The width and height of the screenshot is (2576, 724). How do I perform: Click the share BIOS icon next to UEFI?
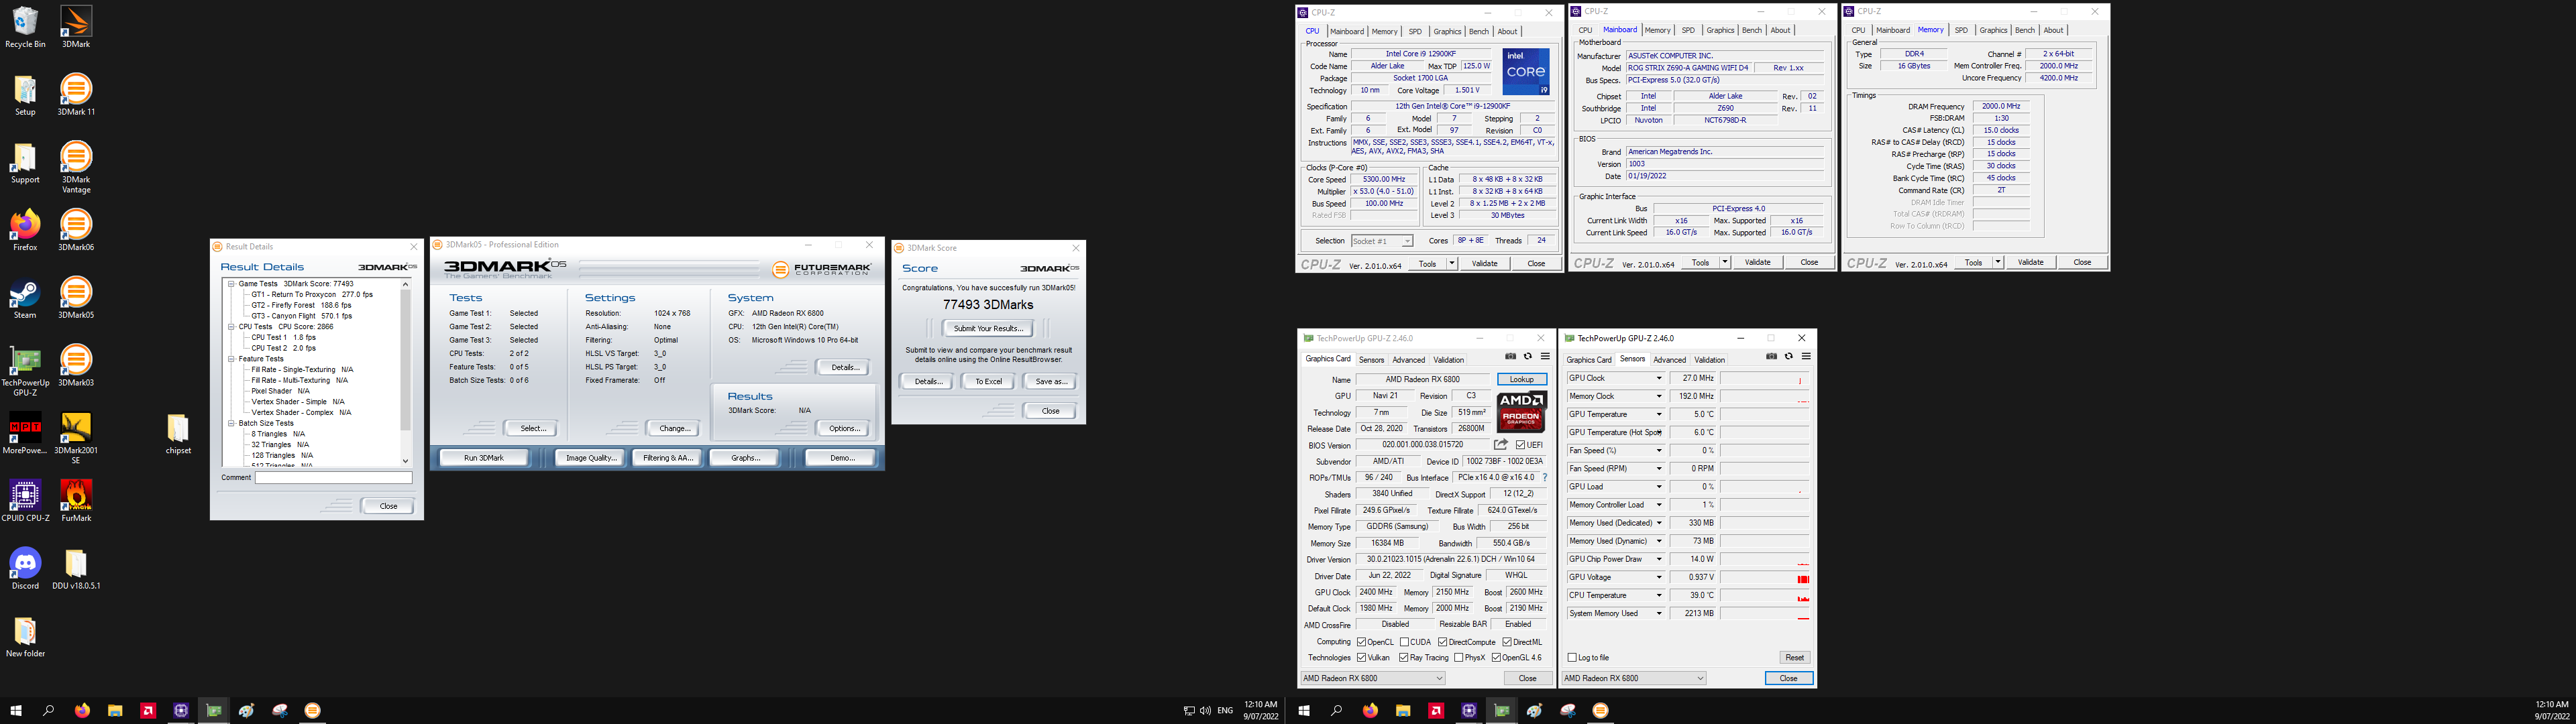tap(1500, 444)
